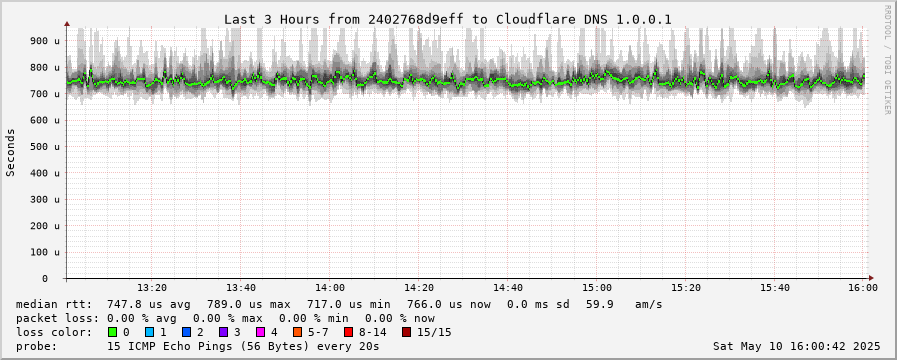Viewport: 897px width, 360px height.
Task: Click the dark red 15/15 loss swatch
Action: pos(406,332)
